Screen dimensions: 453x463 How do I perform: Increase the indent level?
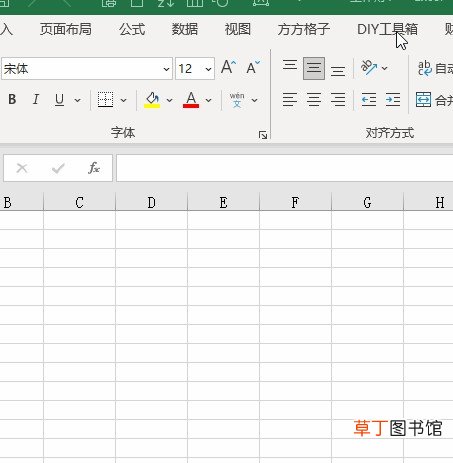tap(393, 100)
